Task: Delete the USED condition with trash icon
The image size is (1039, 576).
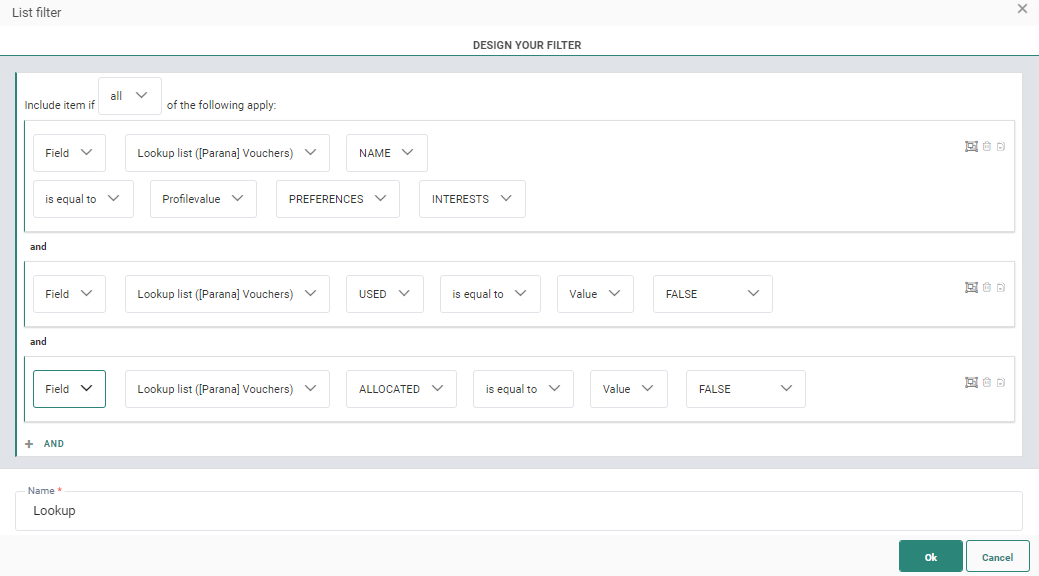Action: click(987, 287)
